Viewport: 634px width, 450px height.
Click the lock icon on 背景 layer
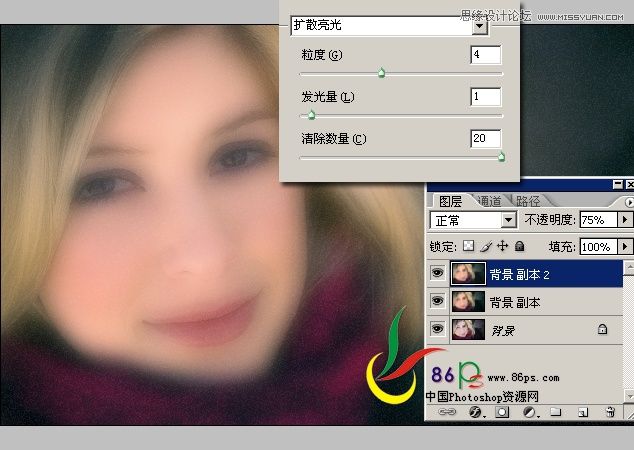pos(602,329)
